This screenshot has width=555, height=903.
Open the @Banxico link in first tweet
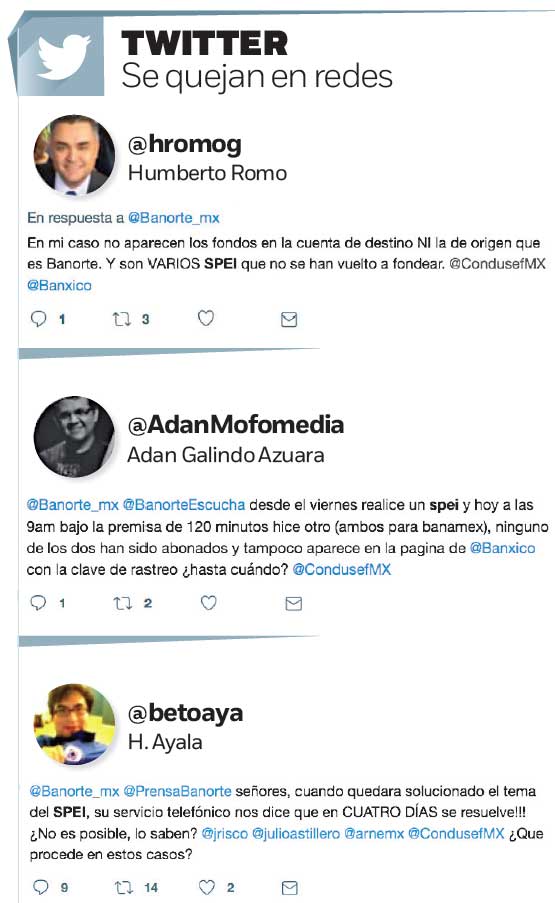[59, 285]
